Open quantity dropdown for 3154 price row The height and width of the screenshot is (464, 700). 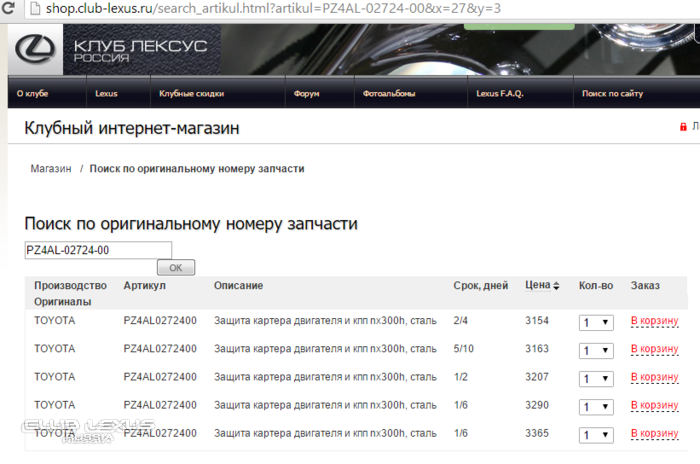click(x=596, y=322)
